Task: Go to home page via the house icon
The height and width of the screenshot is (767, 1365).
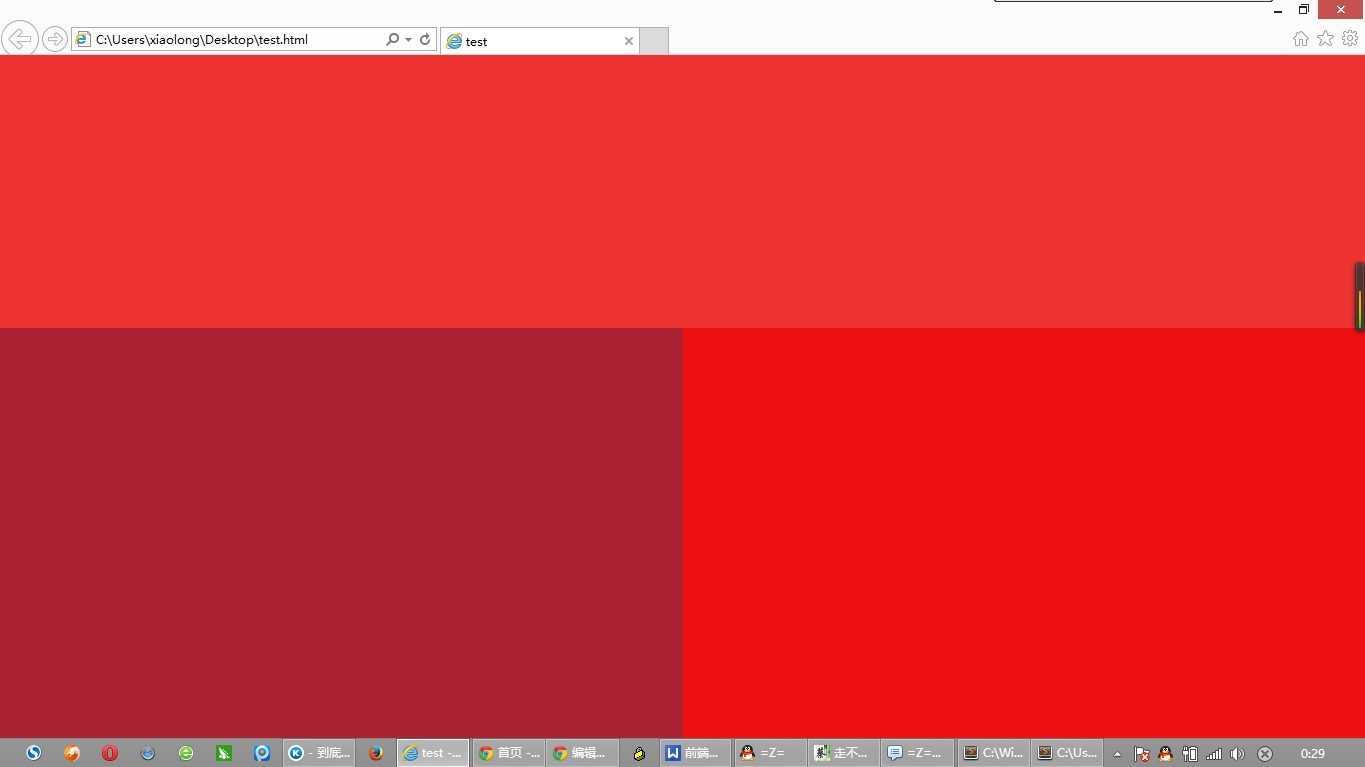Action: [x=1300, y=39]
